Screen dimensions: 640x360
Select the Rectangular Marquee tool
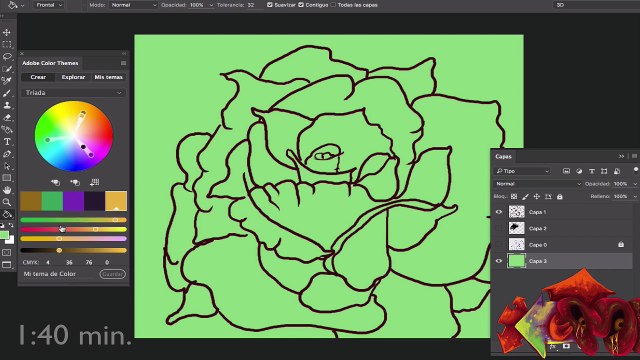pyautogui.click(x=7, y=44)
